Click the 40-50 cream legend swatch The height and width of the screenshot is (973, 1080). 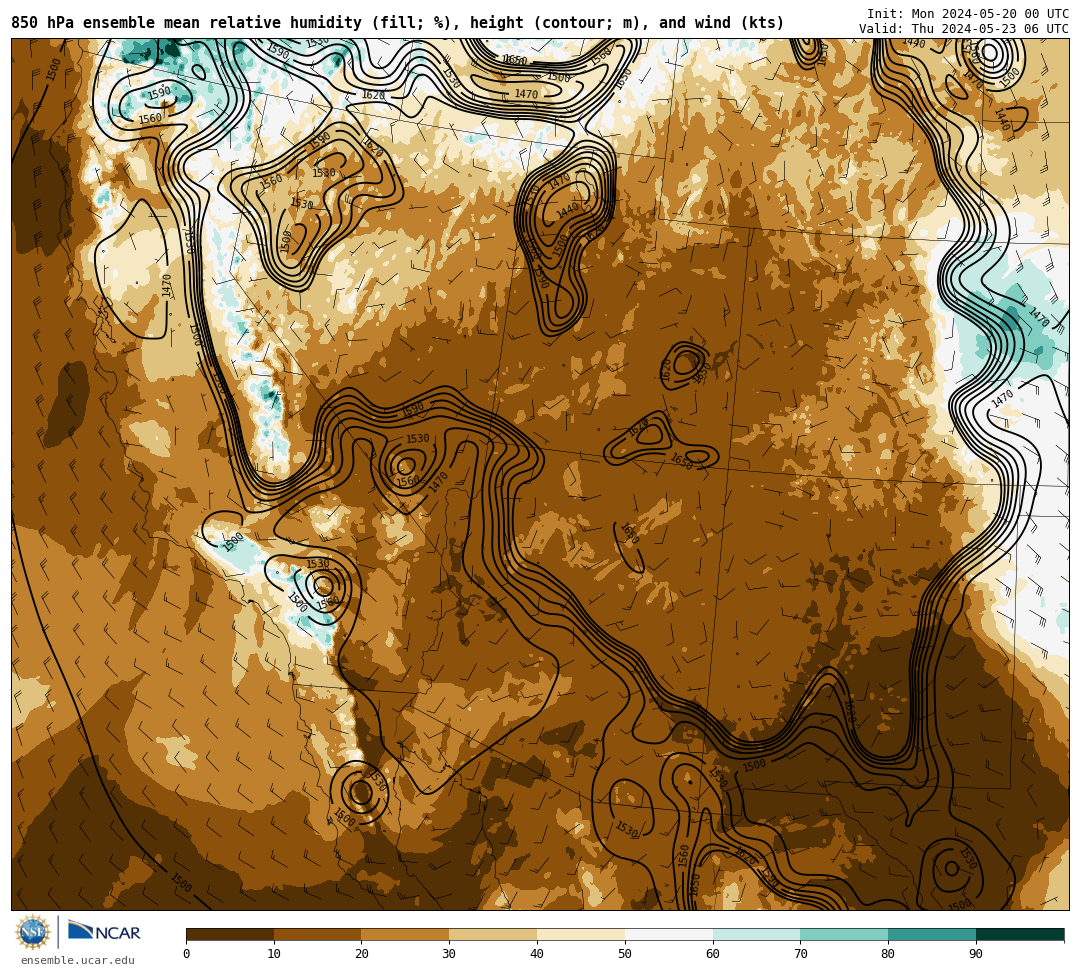(581, 934)
